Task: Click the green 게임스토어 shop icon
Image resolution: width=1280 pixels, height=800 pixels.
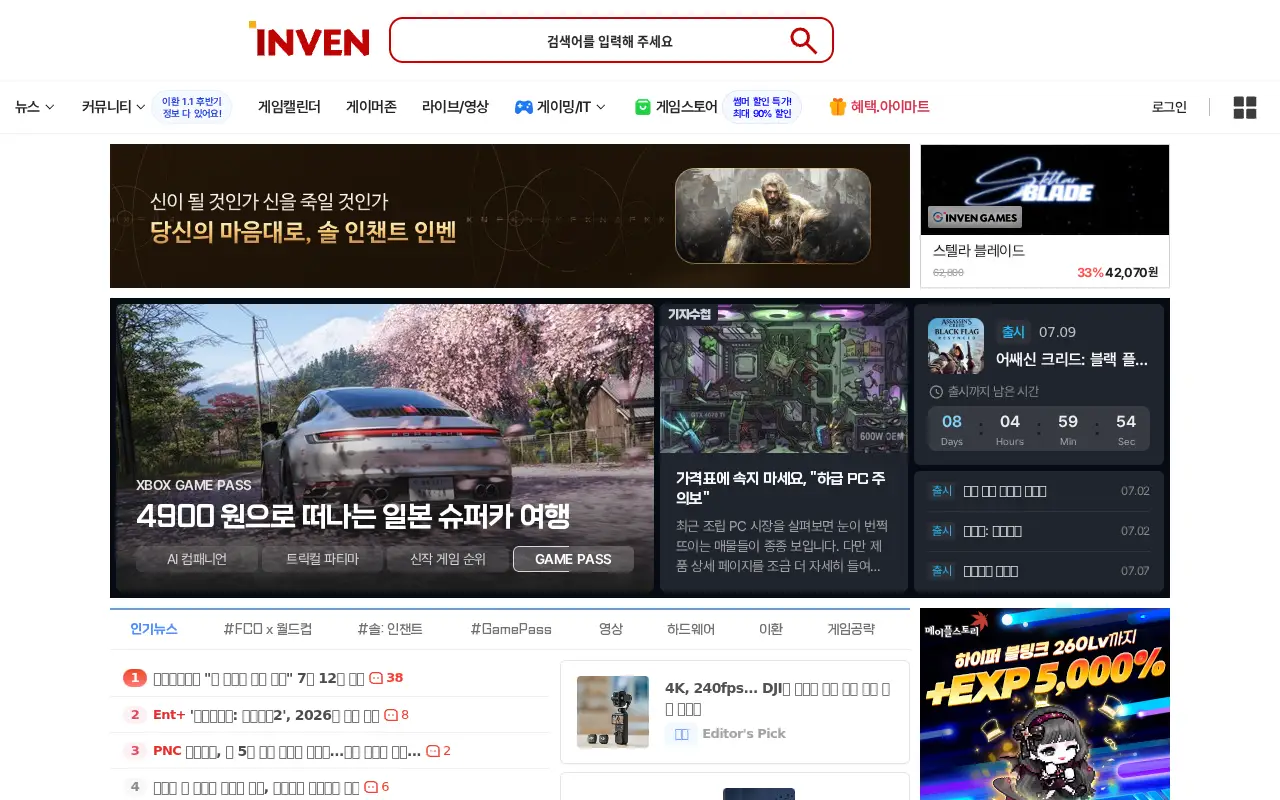Action: coord(643,107)
